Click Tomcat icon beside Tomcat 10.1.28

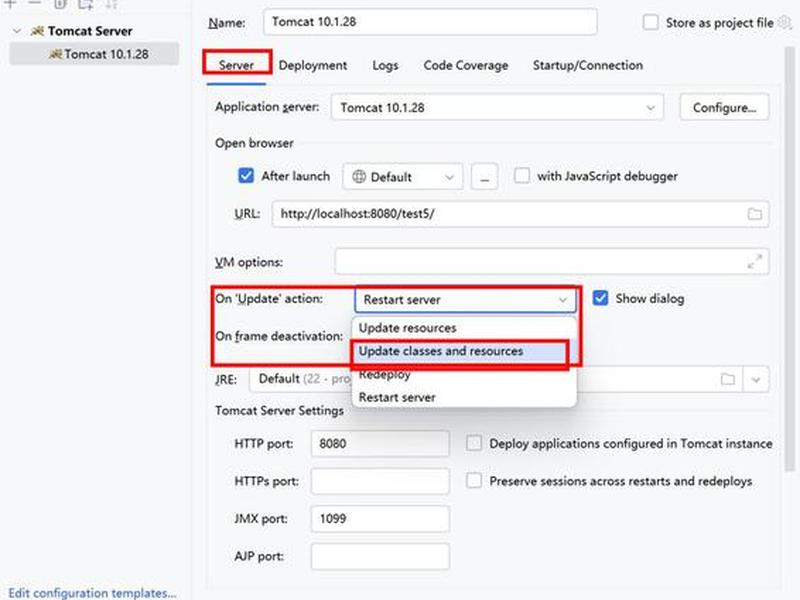pyautogui.click(x=55, y=54)
